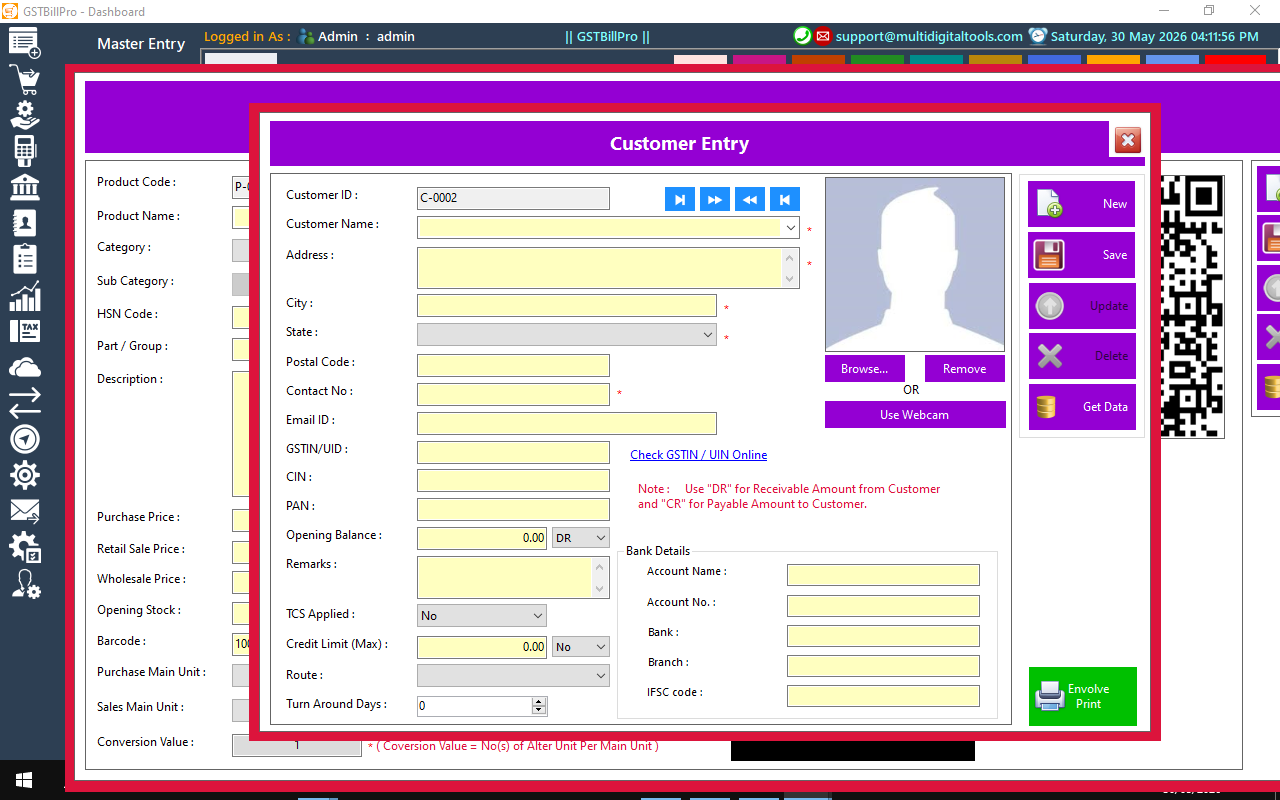Jump to first record with skip-back arrow
This screenshot has height=800, width=1280.
point(785,199)
